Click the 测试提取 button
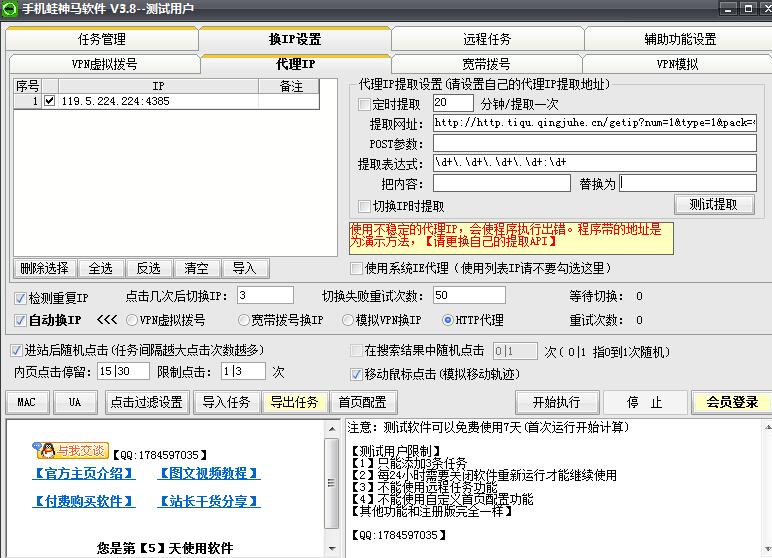The height and width of the screenshot is (558, 772). tap(713, 204)
